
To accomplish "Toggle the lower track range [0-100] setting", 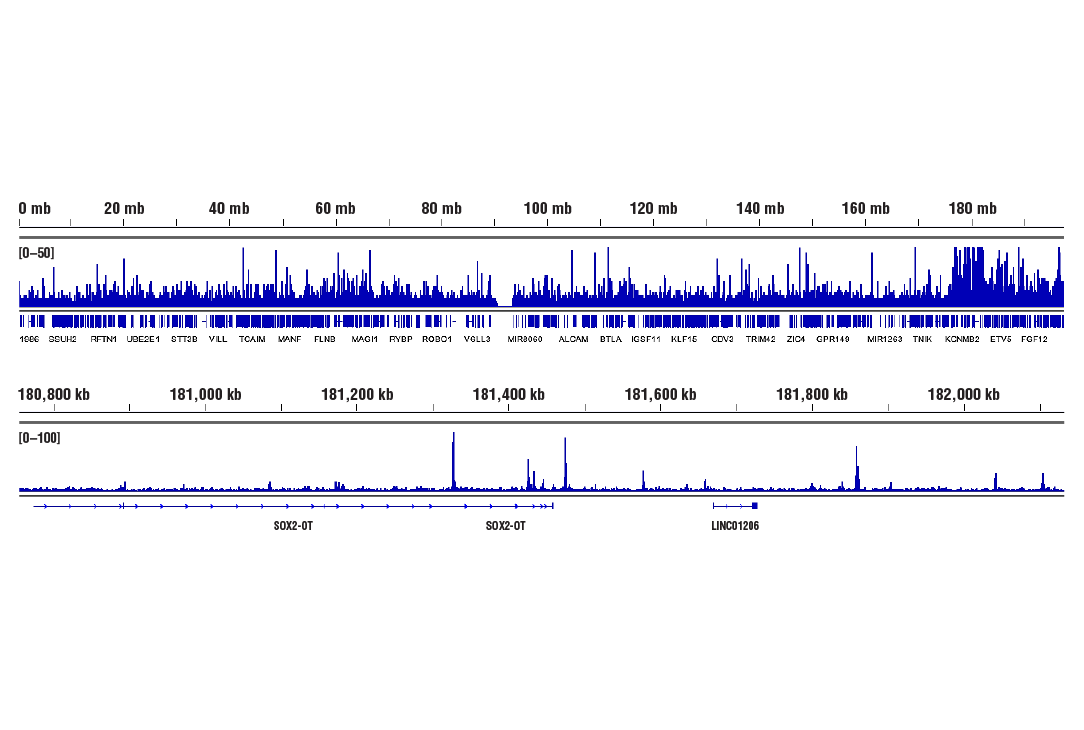I will (38, 438).
